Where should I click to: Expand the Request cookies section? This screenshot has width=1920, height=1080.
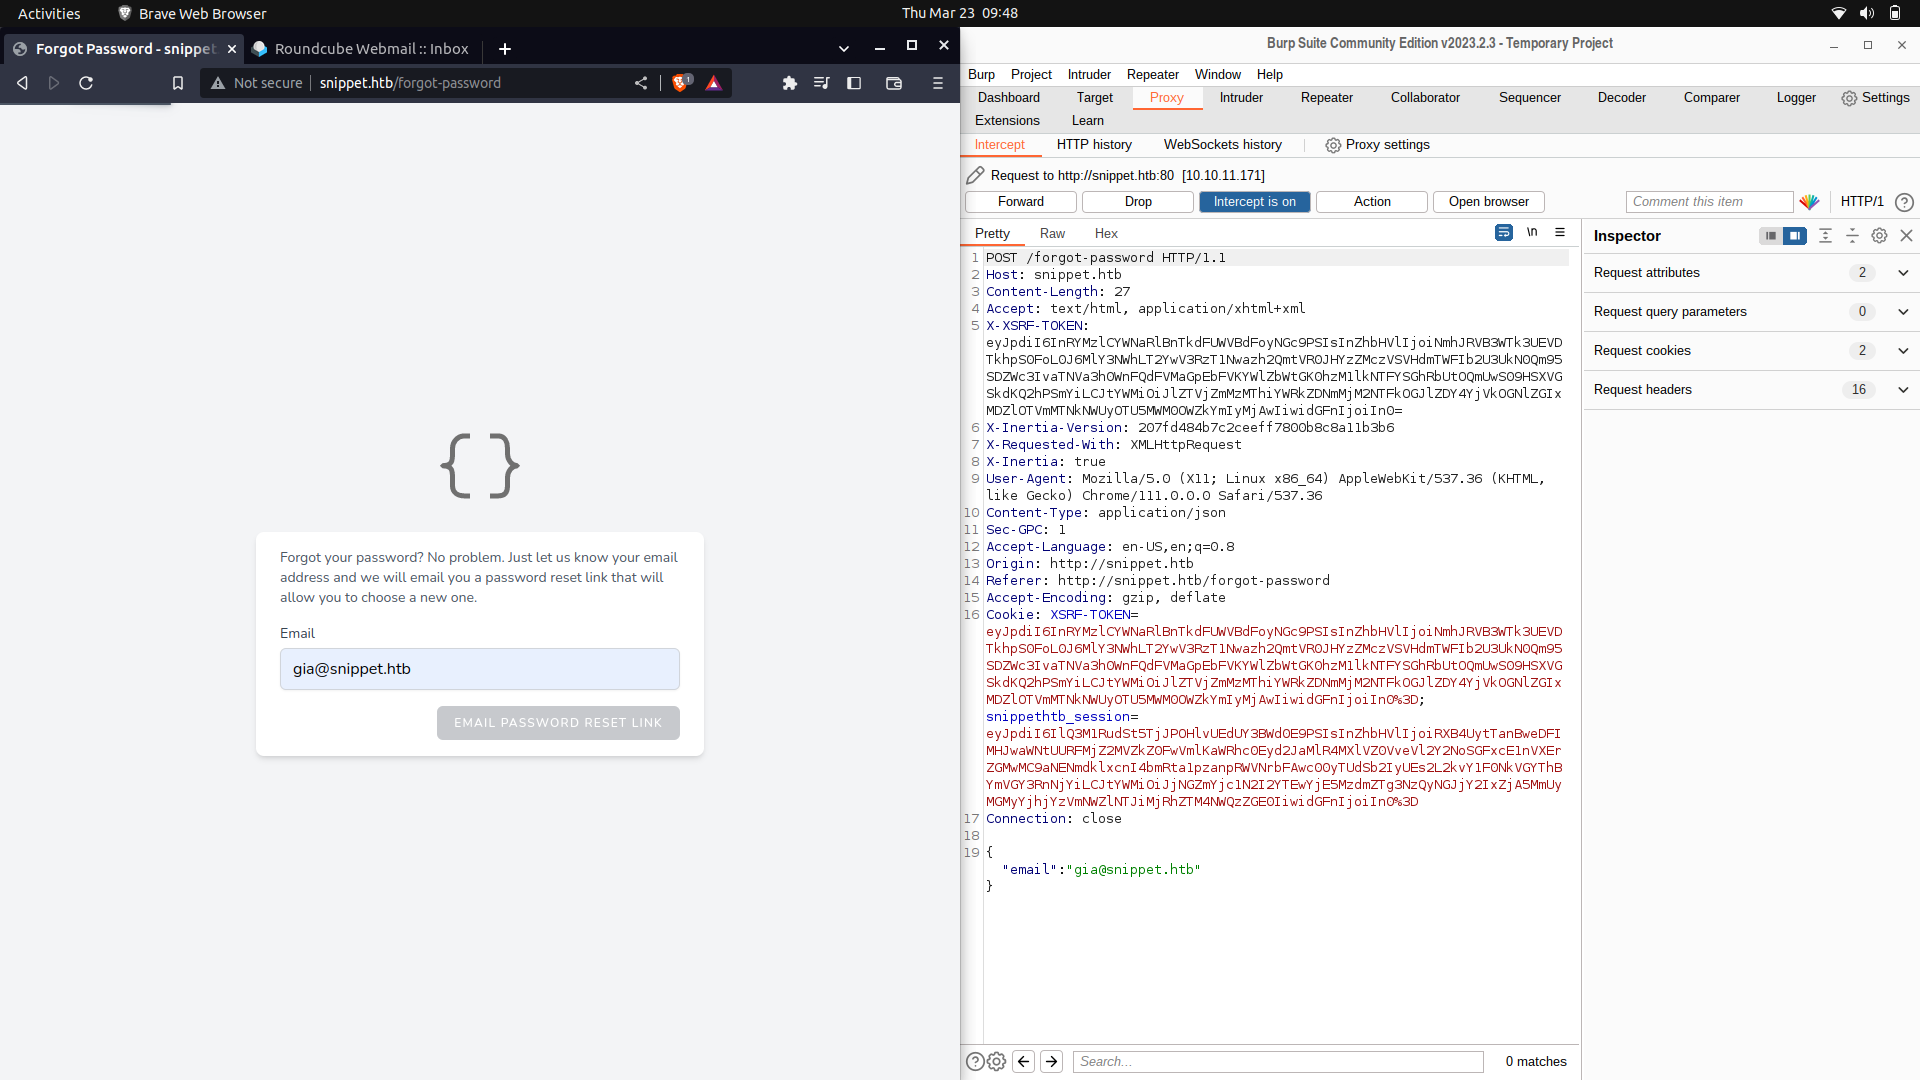tap(1903, 350)
